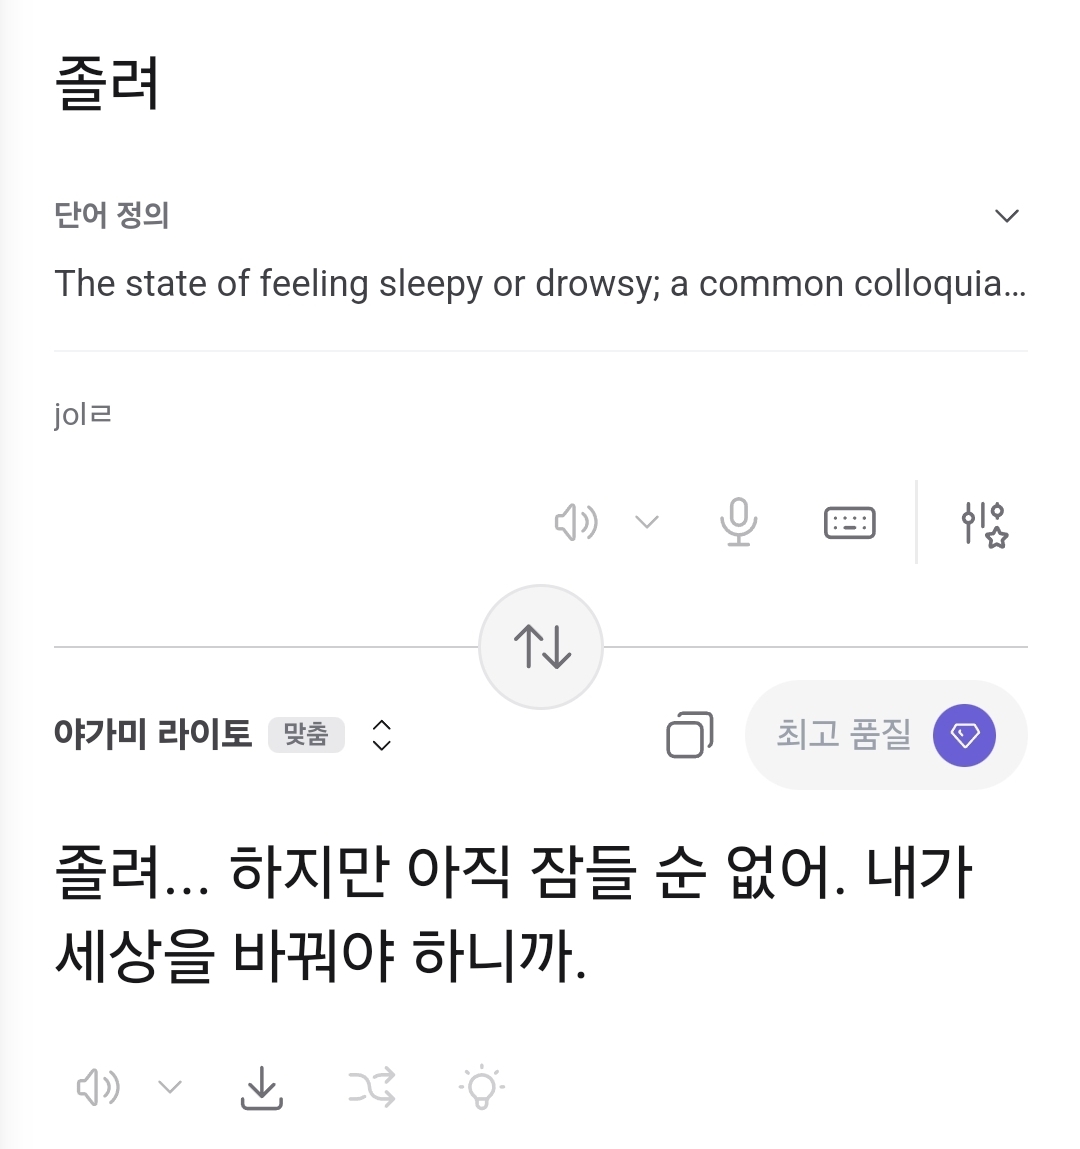Expand the 단어 정의 section chevron
The image size is (1080, 1149).
pos(1006,216)
